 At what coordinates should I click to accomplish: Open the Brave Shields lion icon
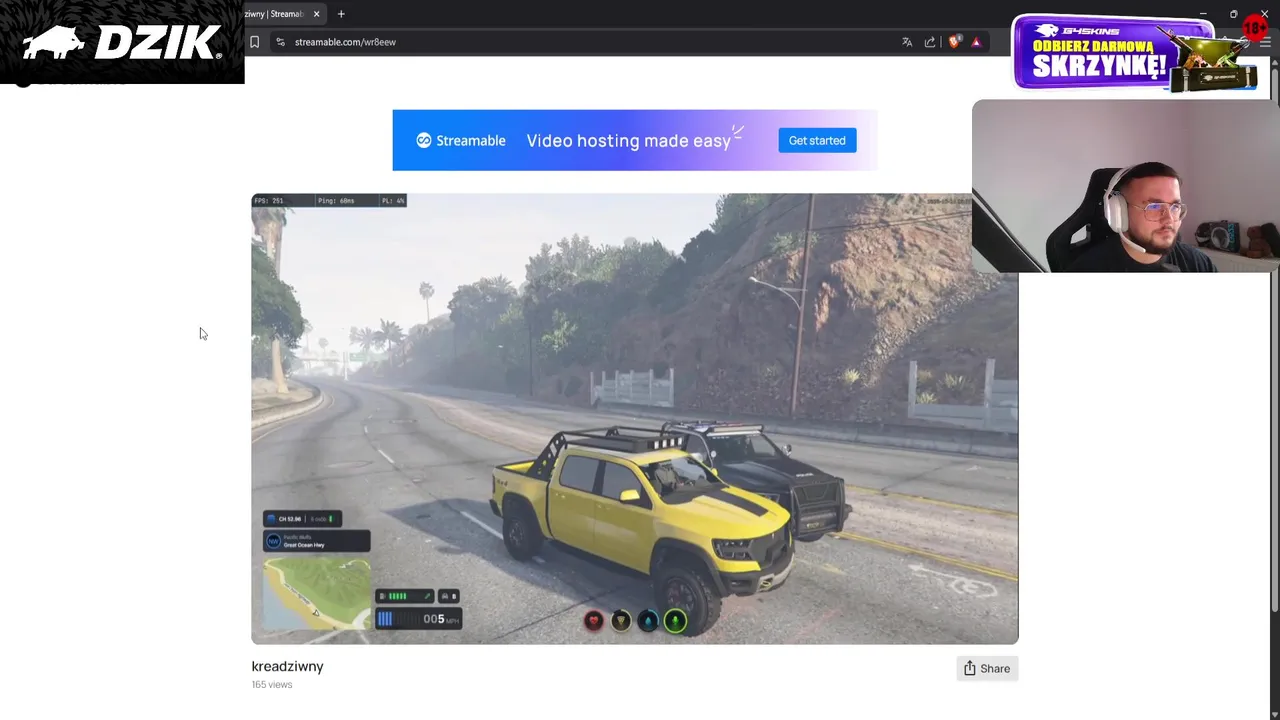tap(954, 42)
